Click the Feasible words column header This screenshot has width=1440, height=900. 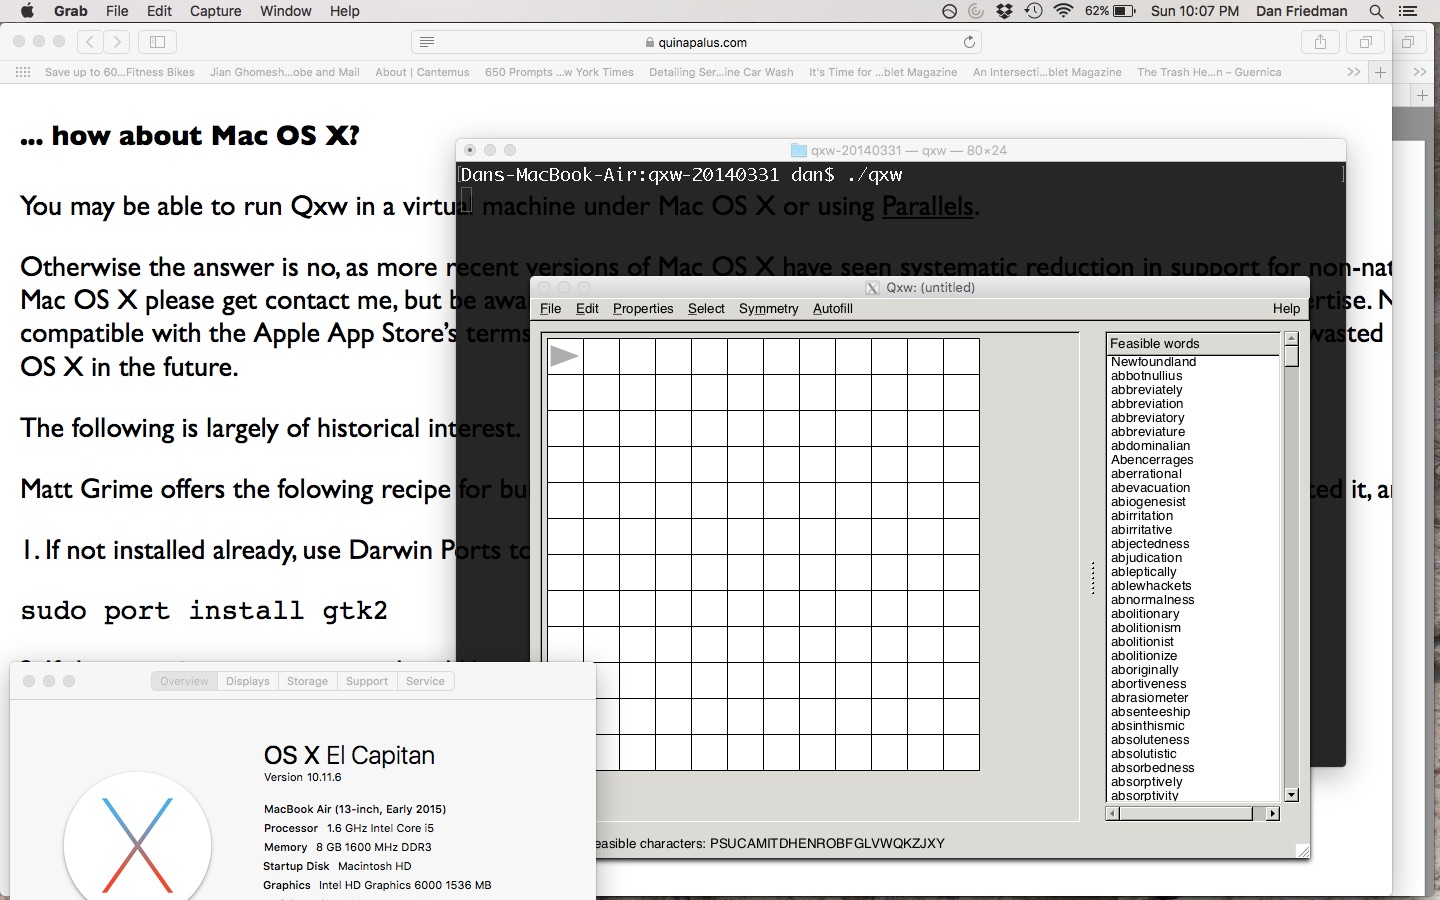point(1193,343)
